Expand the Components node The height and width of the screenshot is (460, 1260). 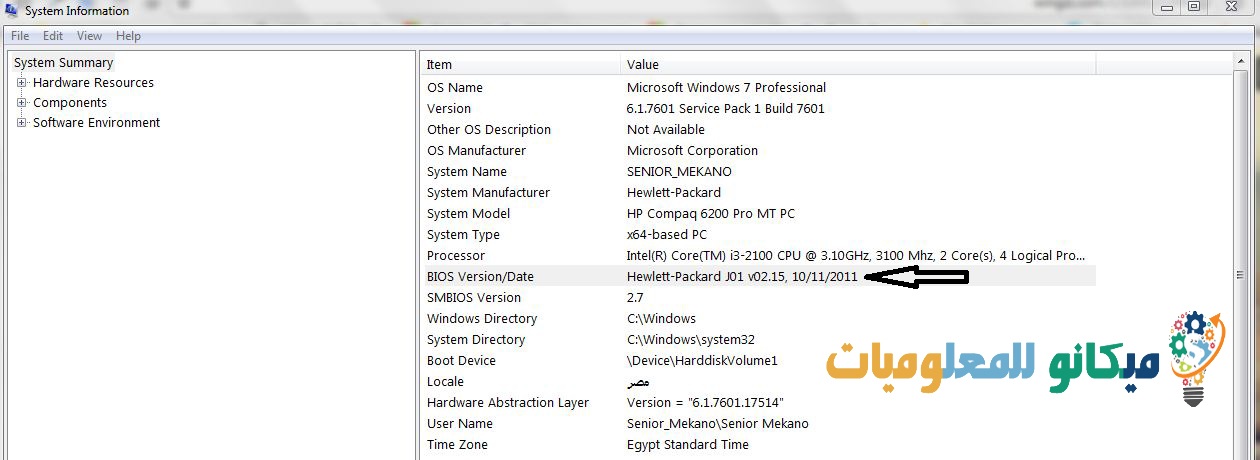coord(22,103)
